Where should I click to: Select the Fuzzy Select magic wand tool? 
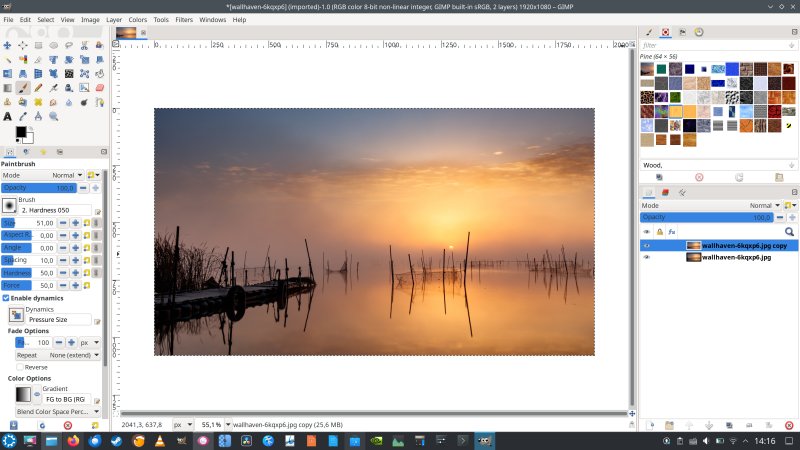click(8, 60)
